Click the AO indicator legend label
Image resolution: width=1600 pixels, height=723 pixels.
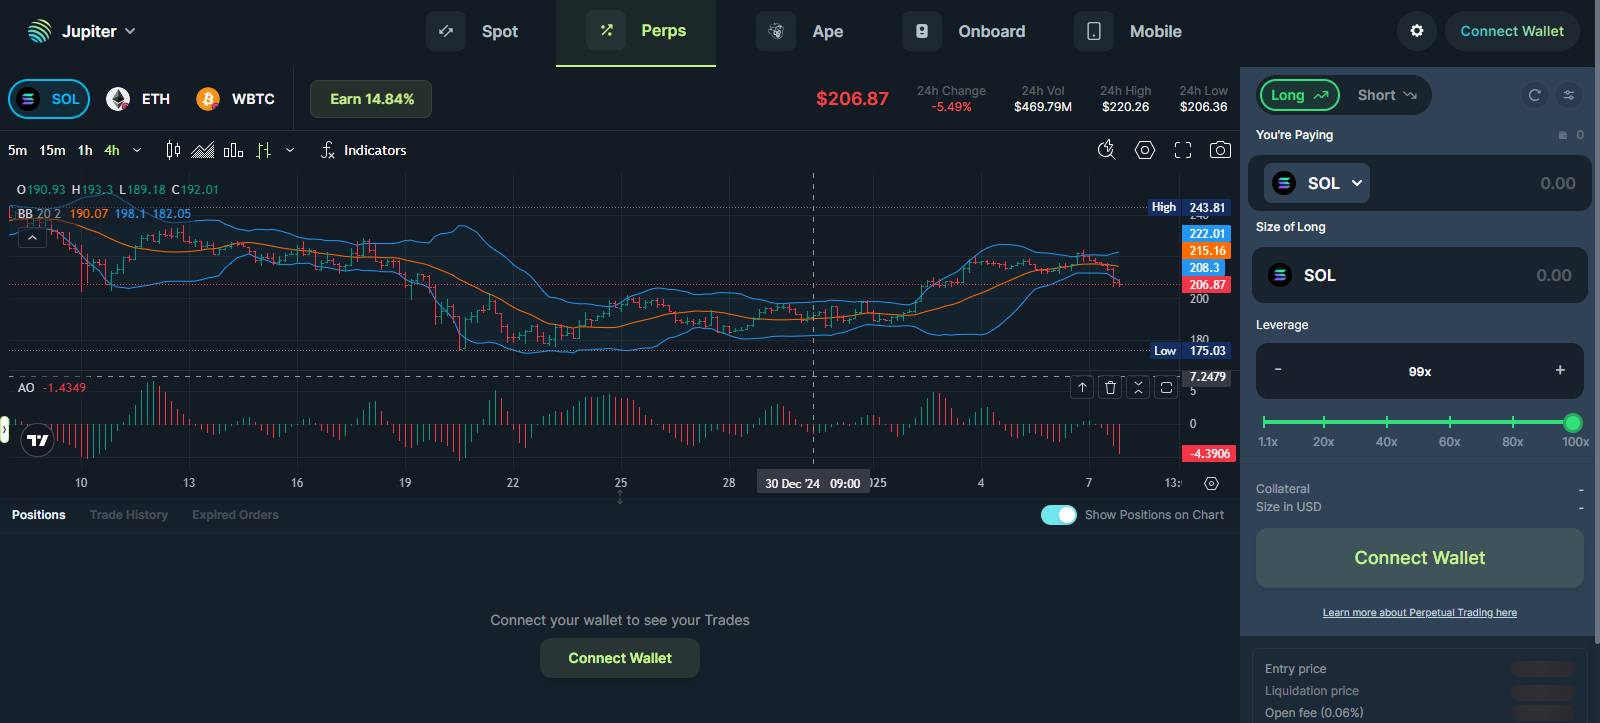pos(26,388)
